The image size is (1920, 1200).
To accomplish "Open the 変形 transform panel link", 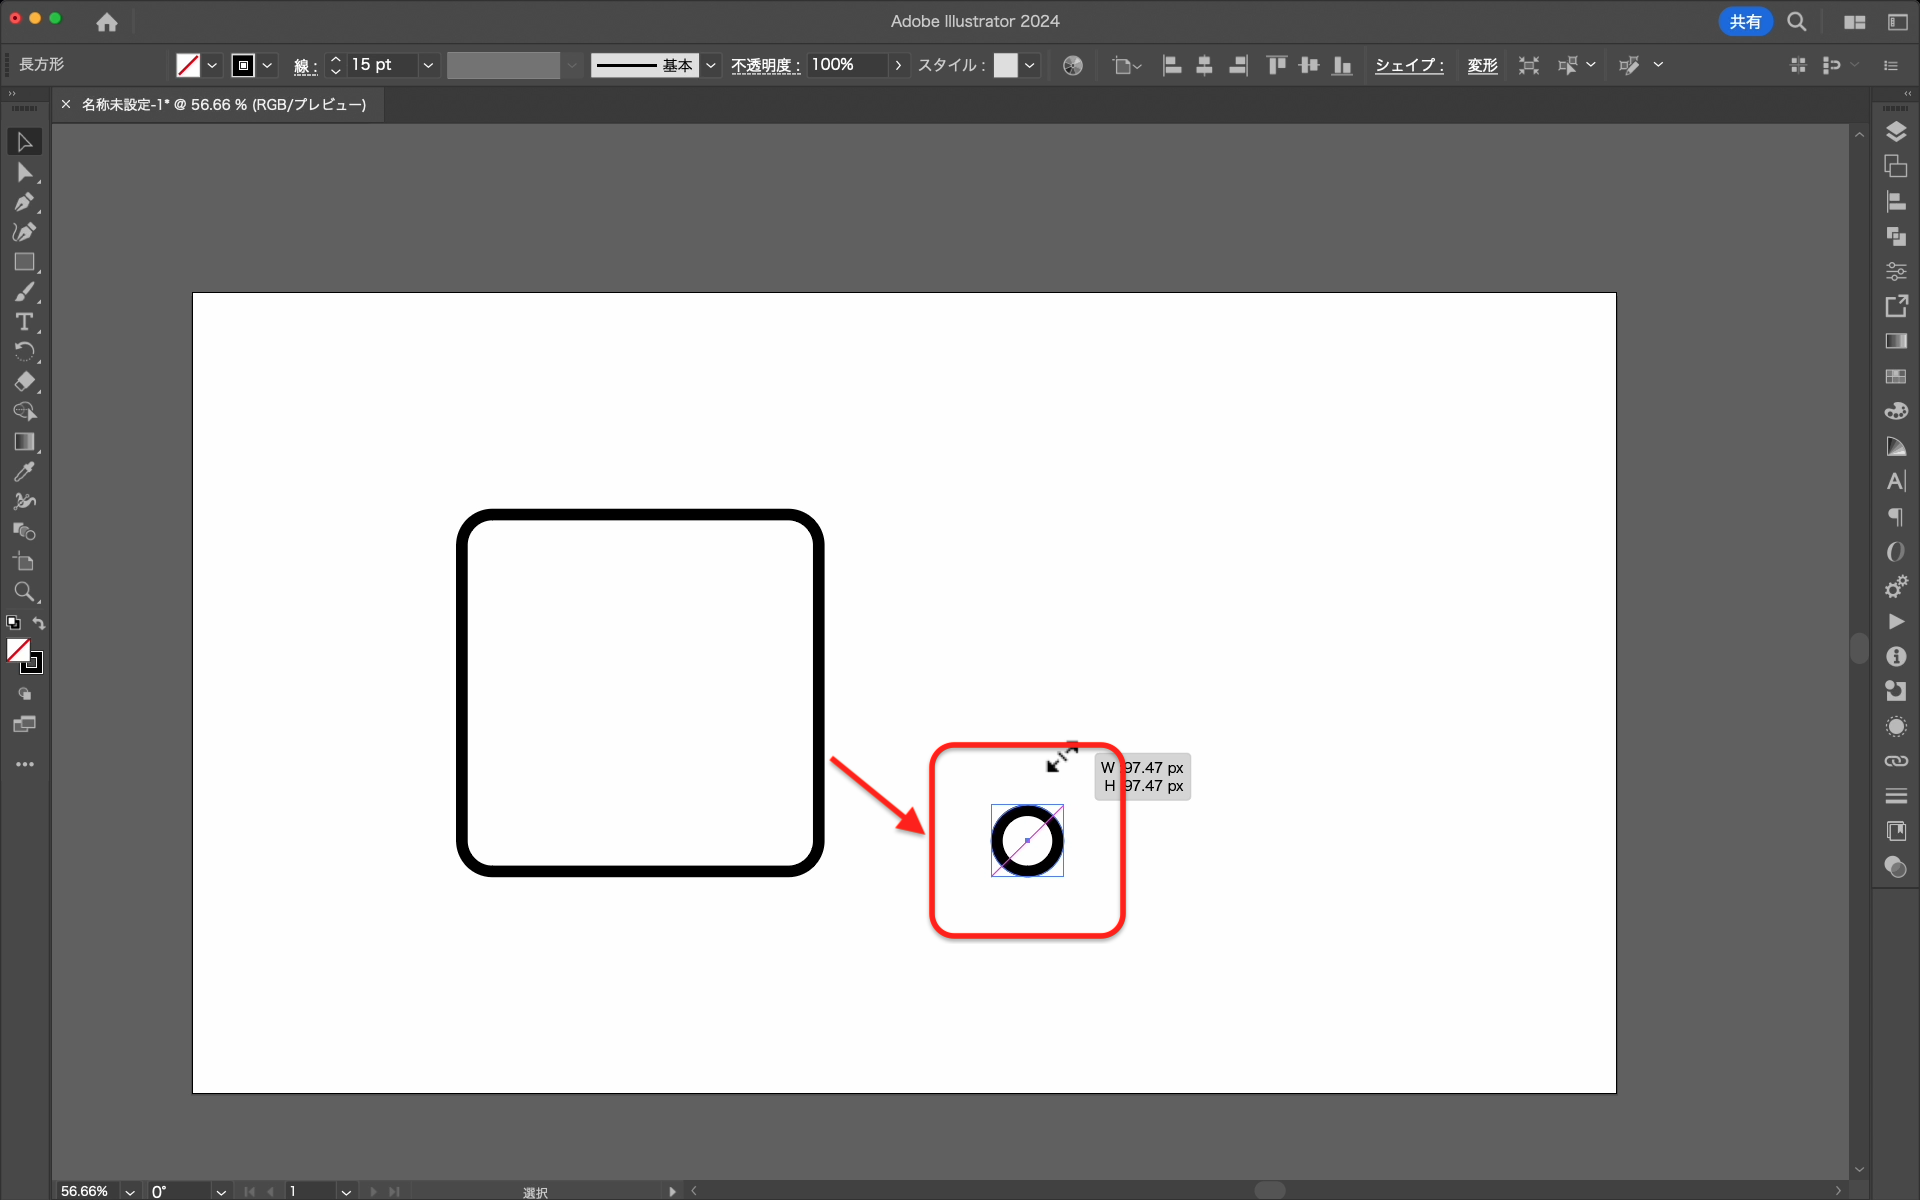I will pos(1482,65).
